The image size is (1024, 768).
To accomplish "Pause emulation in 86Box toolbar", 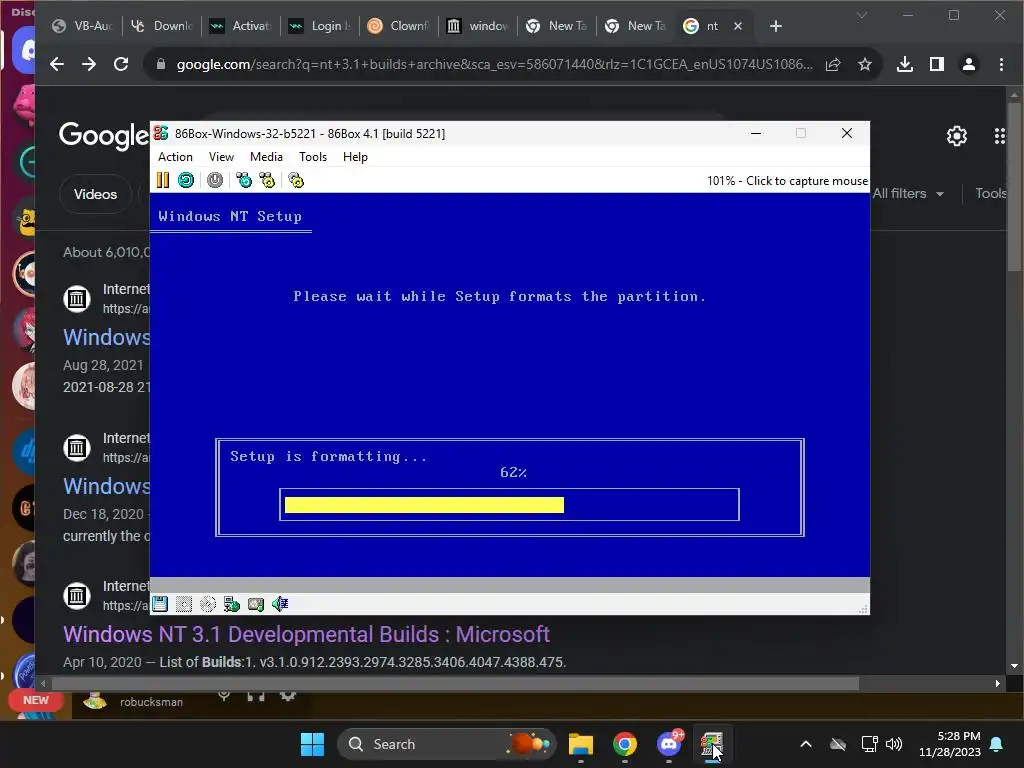I will pos(163,180).
